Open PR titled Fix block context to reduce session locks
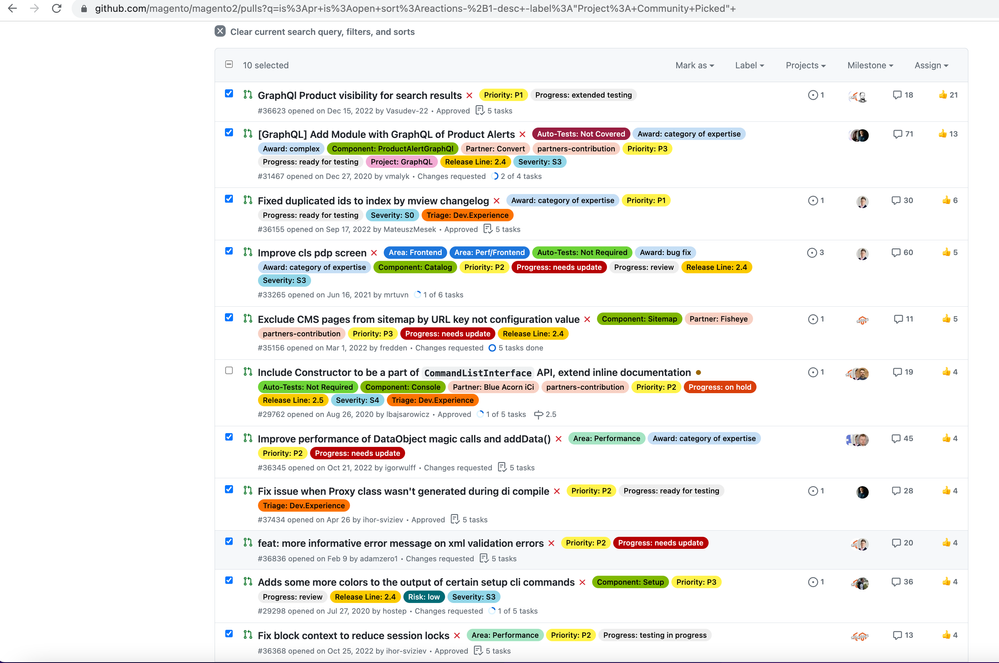The height and width of the screenshot is (663, 999). pyautogui.click(x=353, y=635)
